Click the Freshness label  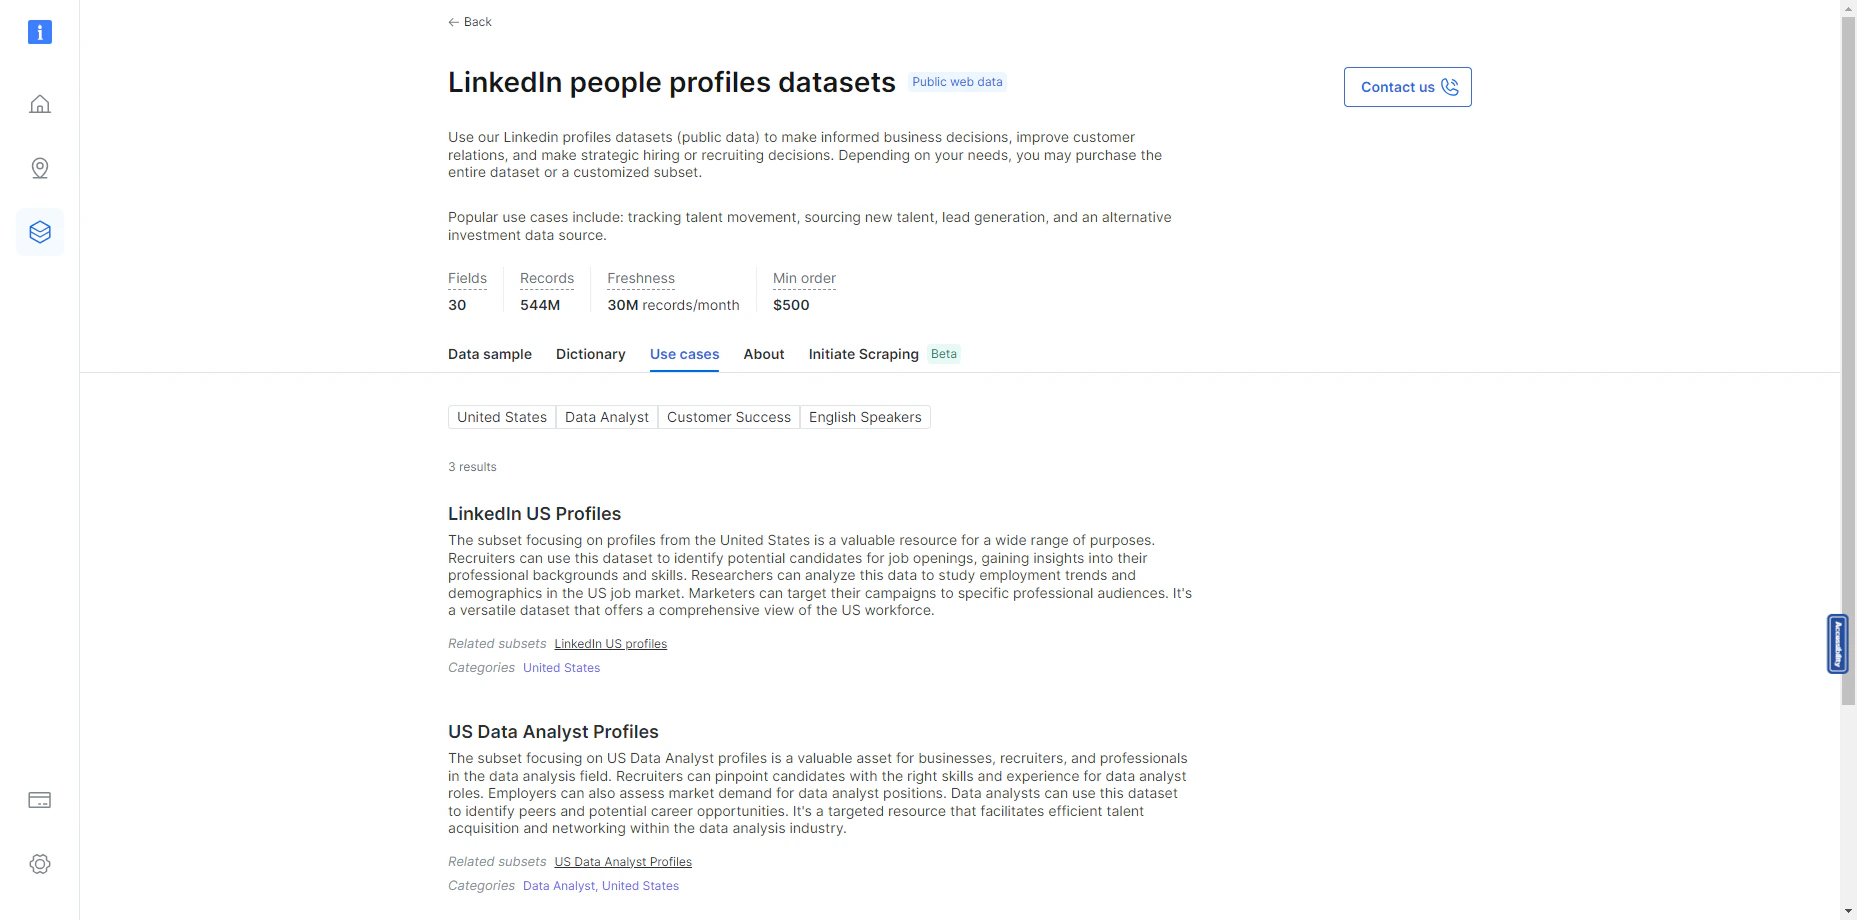(x=641, y=279)
